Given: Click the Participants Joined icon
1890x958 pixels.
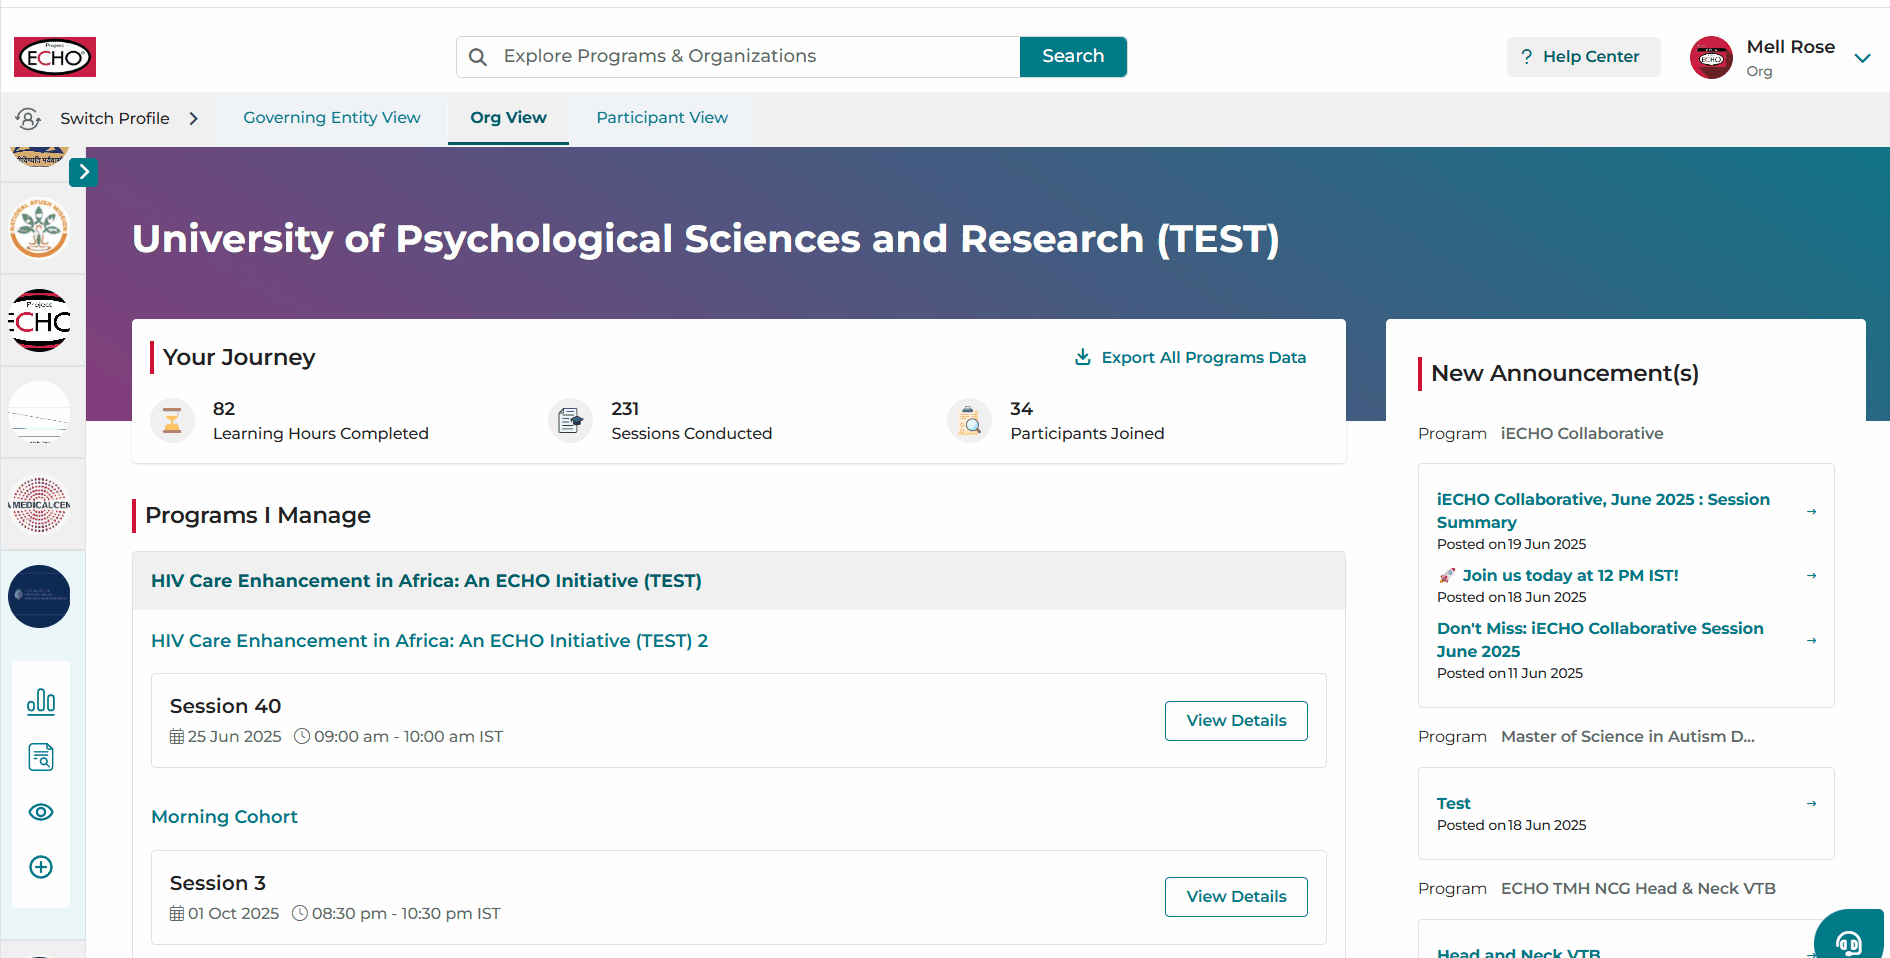Looking at the screenshot, I should coord(969,421).
